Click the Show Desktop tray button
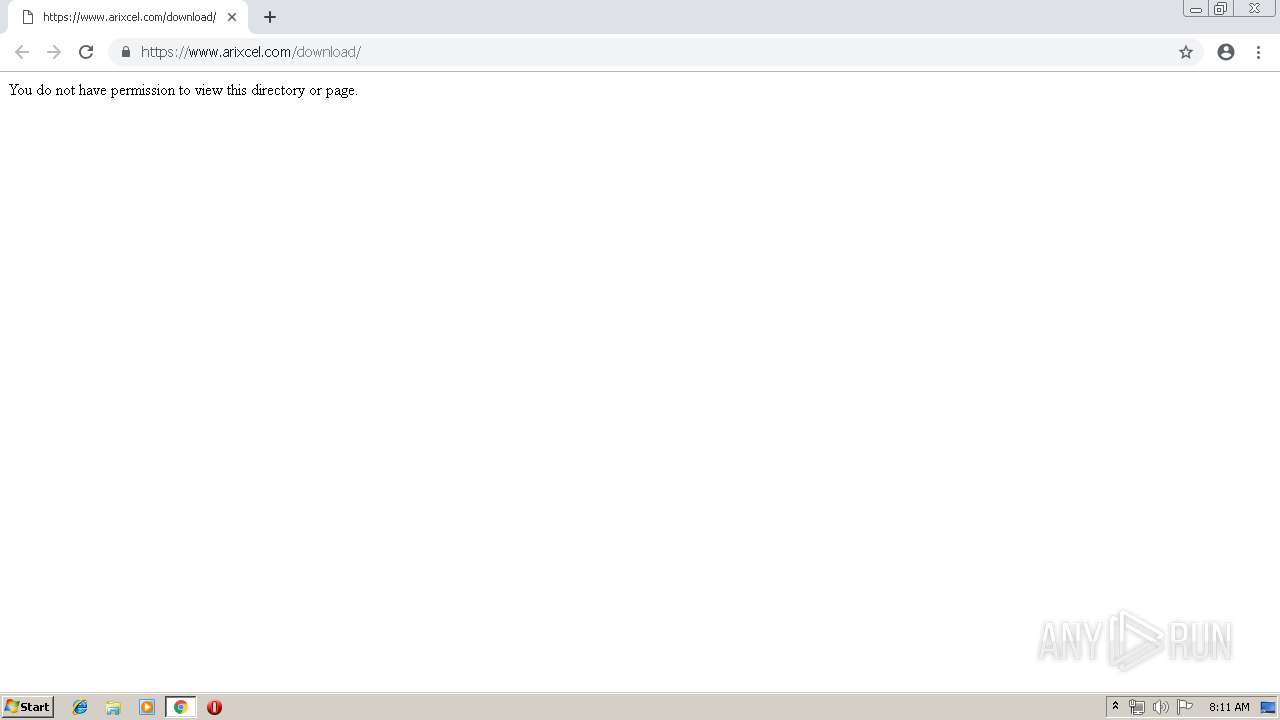1280x720 pixels. (x=1268, y=707)
